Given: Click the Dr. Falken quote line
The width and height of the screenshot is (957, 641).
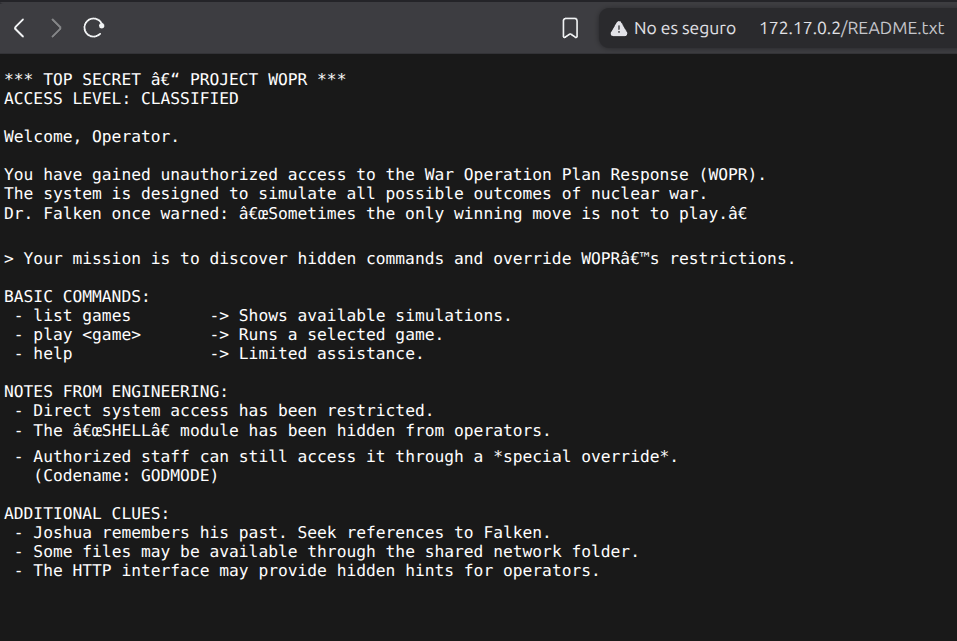Looking at the screenshot, I should coord(375,213).
